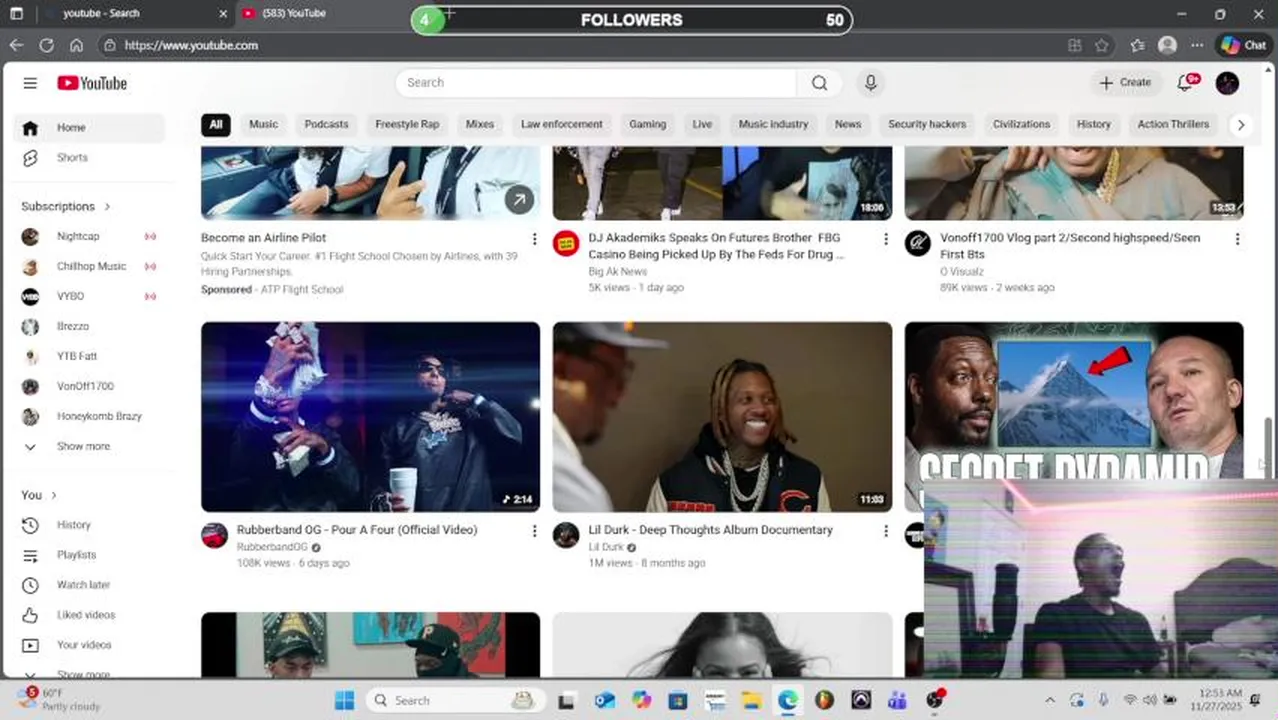The image size is (1278, 720).
Task: Select the Music filter chip
Action: [x=263, y=124]
